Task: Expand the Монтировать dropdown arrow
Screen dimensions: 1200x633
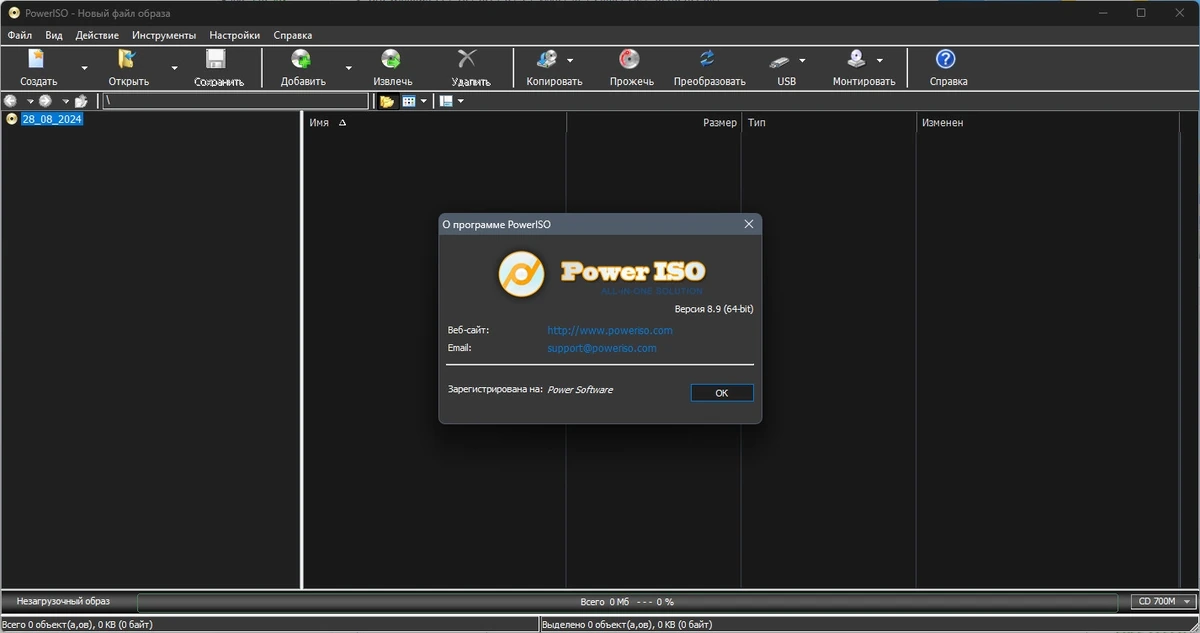Action: click(880, 60)
